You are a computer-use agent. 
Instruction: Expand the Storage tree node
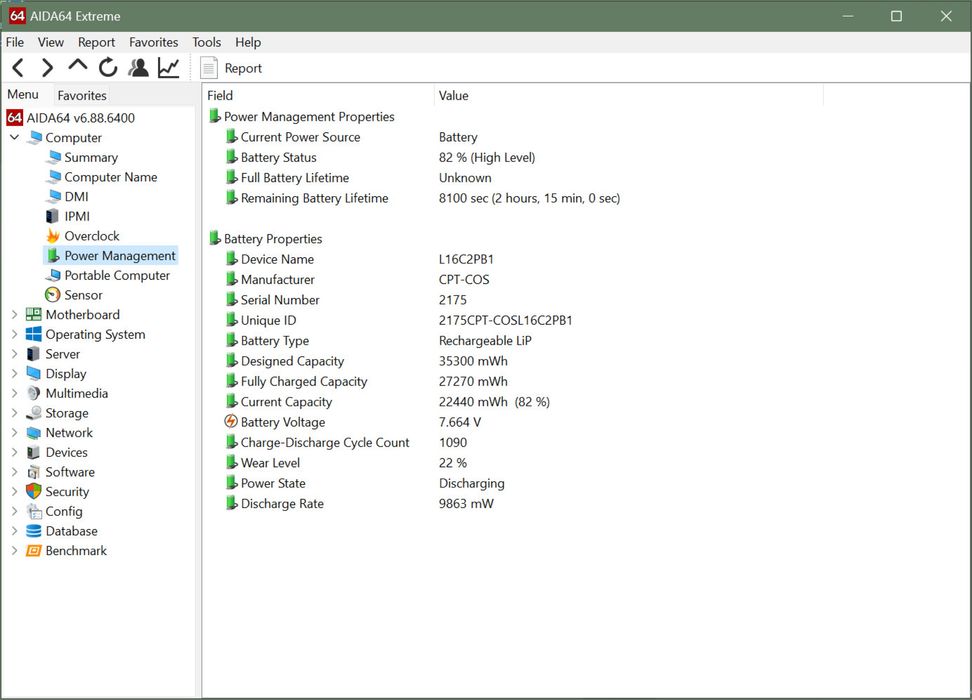(14, 413)
